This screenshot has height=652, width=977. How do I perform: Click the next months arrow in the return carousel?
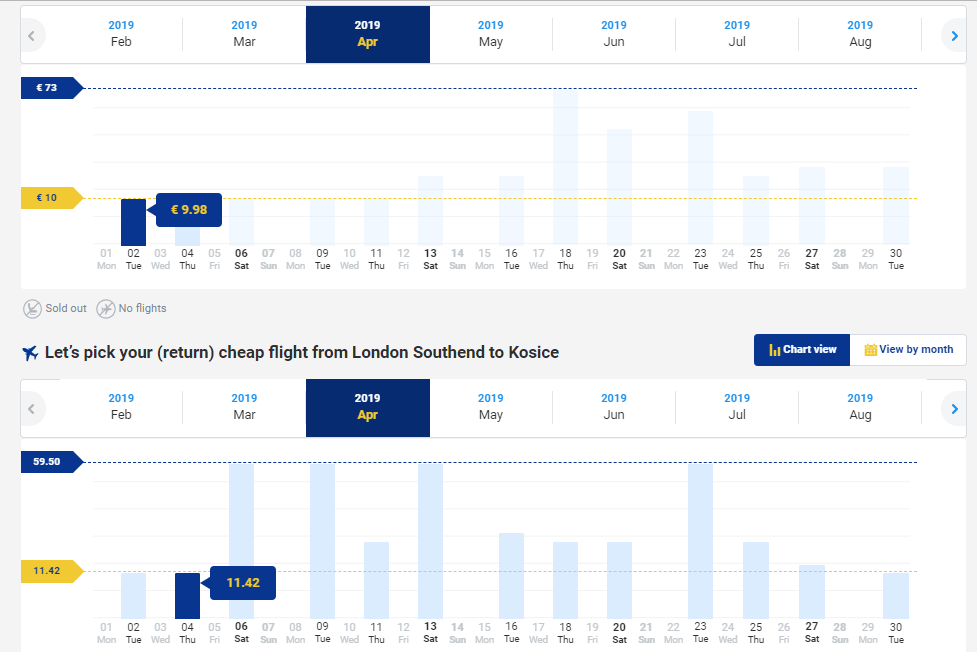pyautogui.click(x=954, y=409)
